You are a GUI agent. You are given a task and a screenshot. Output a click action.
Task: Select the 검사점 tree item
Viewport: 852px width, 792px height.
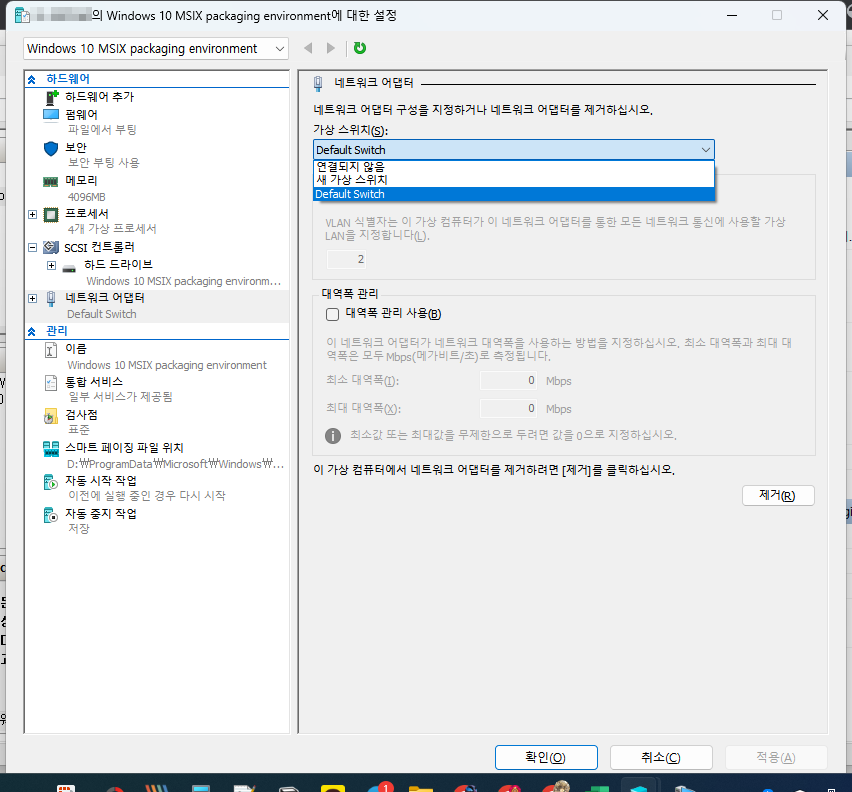pyautogui.click(x=82, y=415)
